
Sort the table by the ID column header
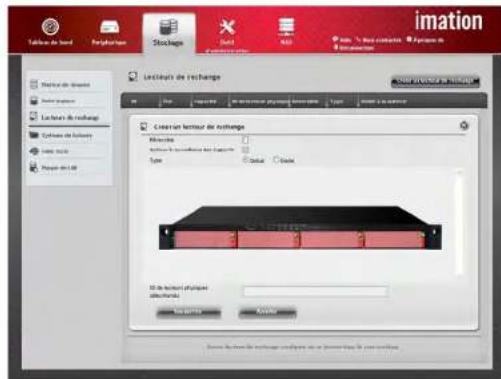134,101
